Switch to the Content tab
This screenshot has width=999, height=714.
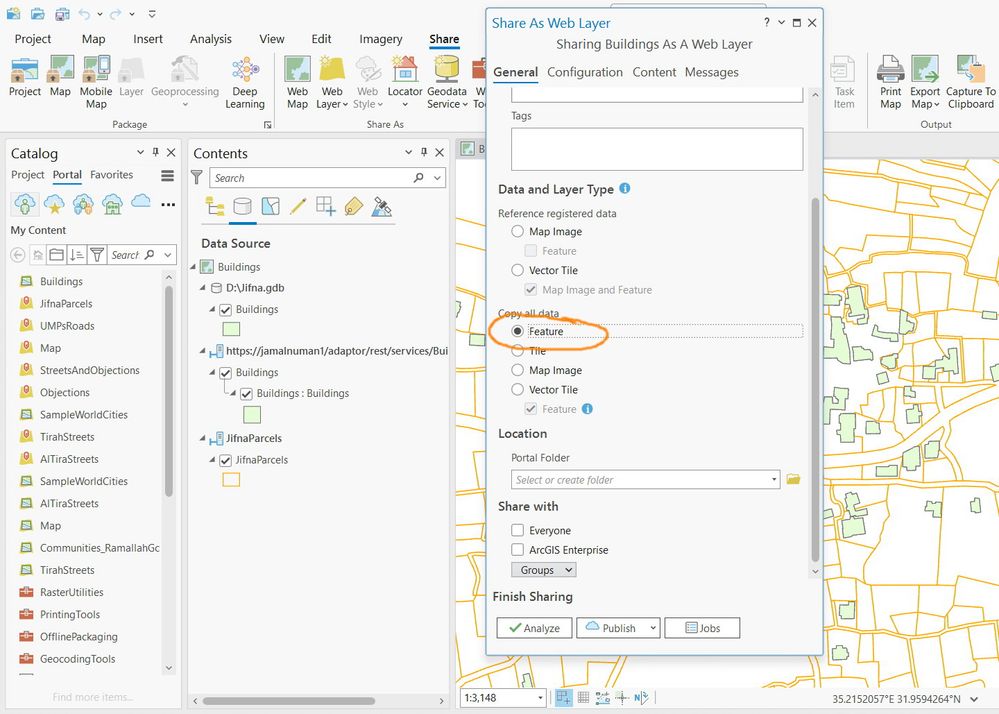tap(654, 72)
